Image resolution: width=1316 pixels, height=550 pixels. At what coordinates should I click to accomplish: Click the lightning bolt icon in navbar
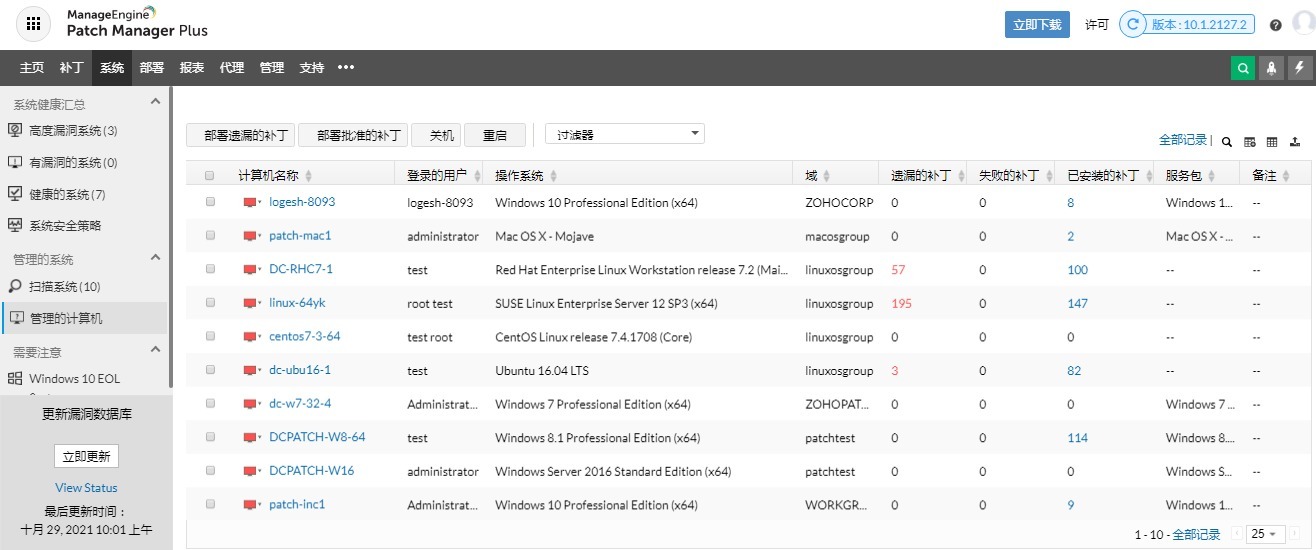(x=1299, y=68)
